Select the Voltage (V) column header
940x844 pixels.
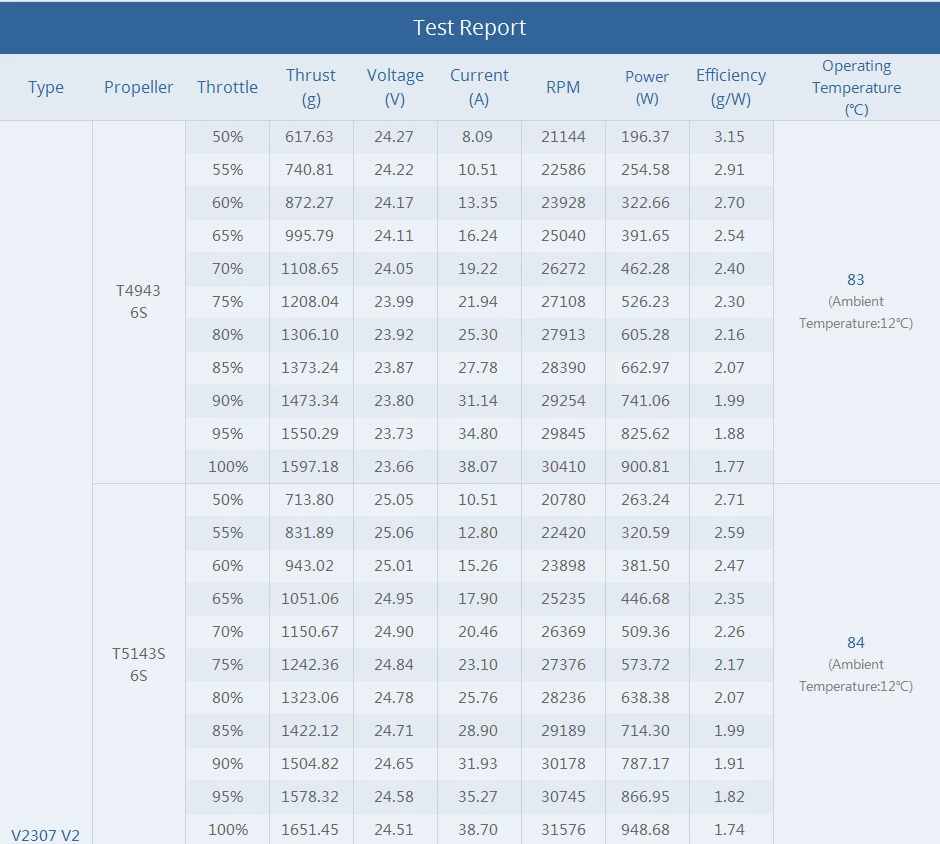point(395,87)
